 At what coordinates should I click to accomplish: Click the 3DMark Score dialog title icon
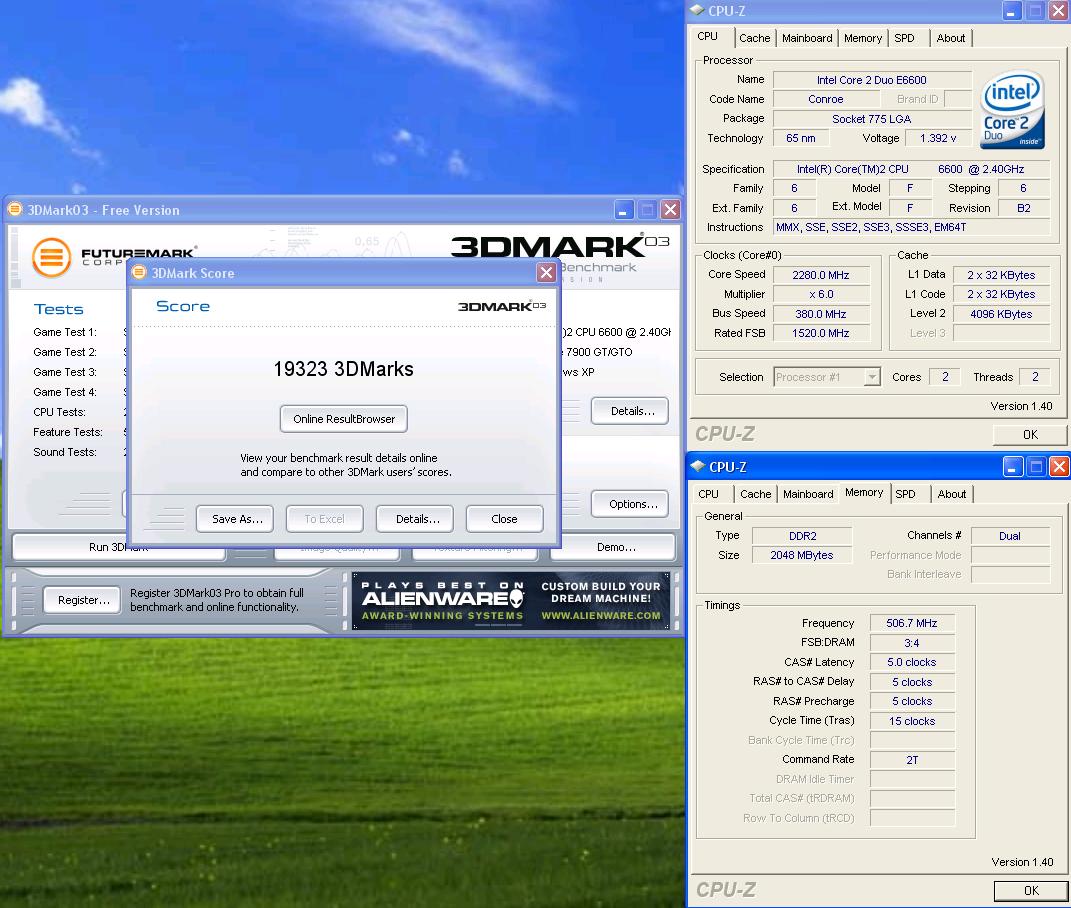tap(139, 273)
